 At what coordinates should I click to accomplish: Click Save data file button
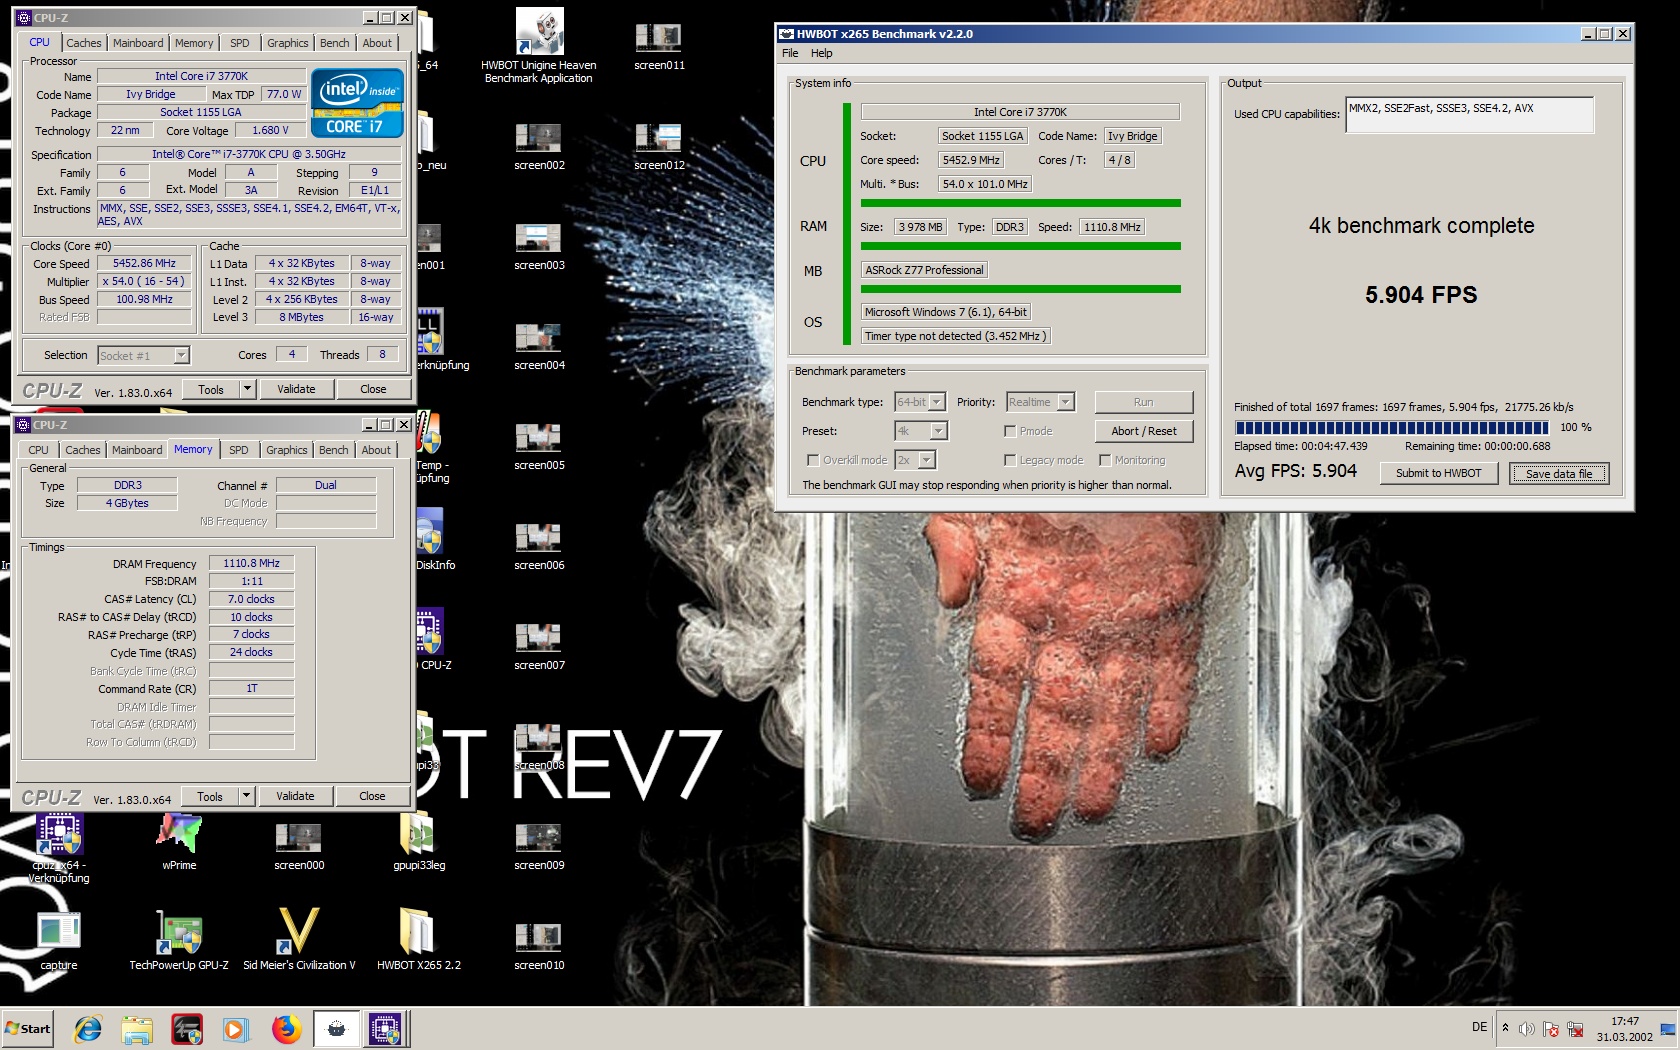(x=1559, y=473)
